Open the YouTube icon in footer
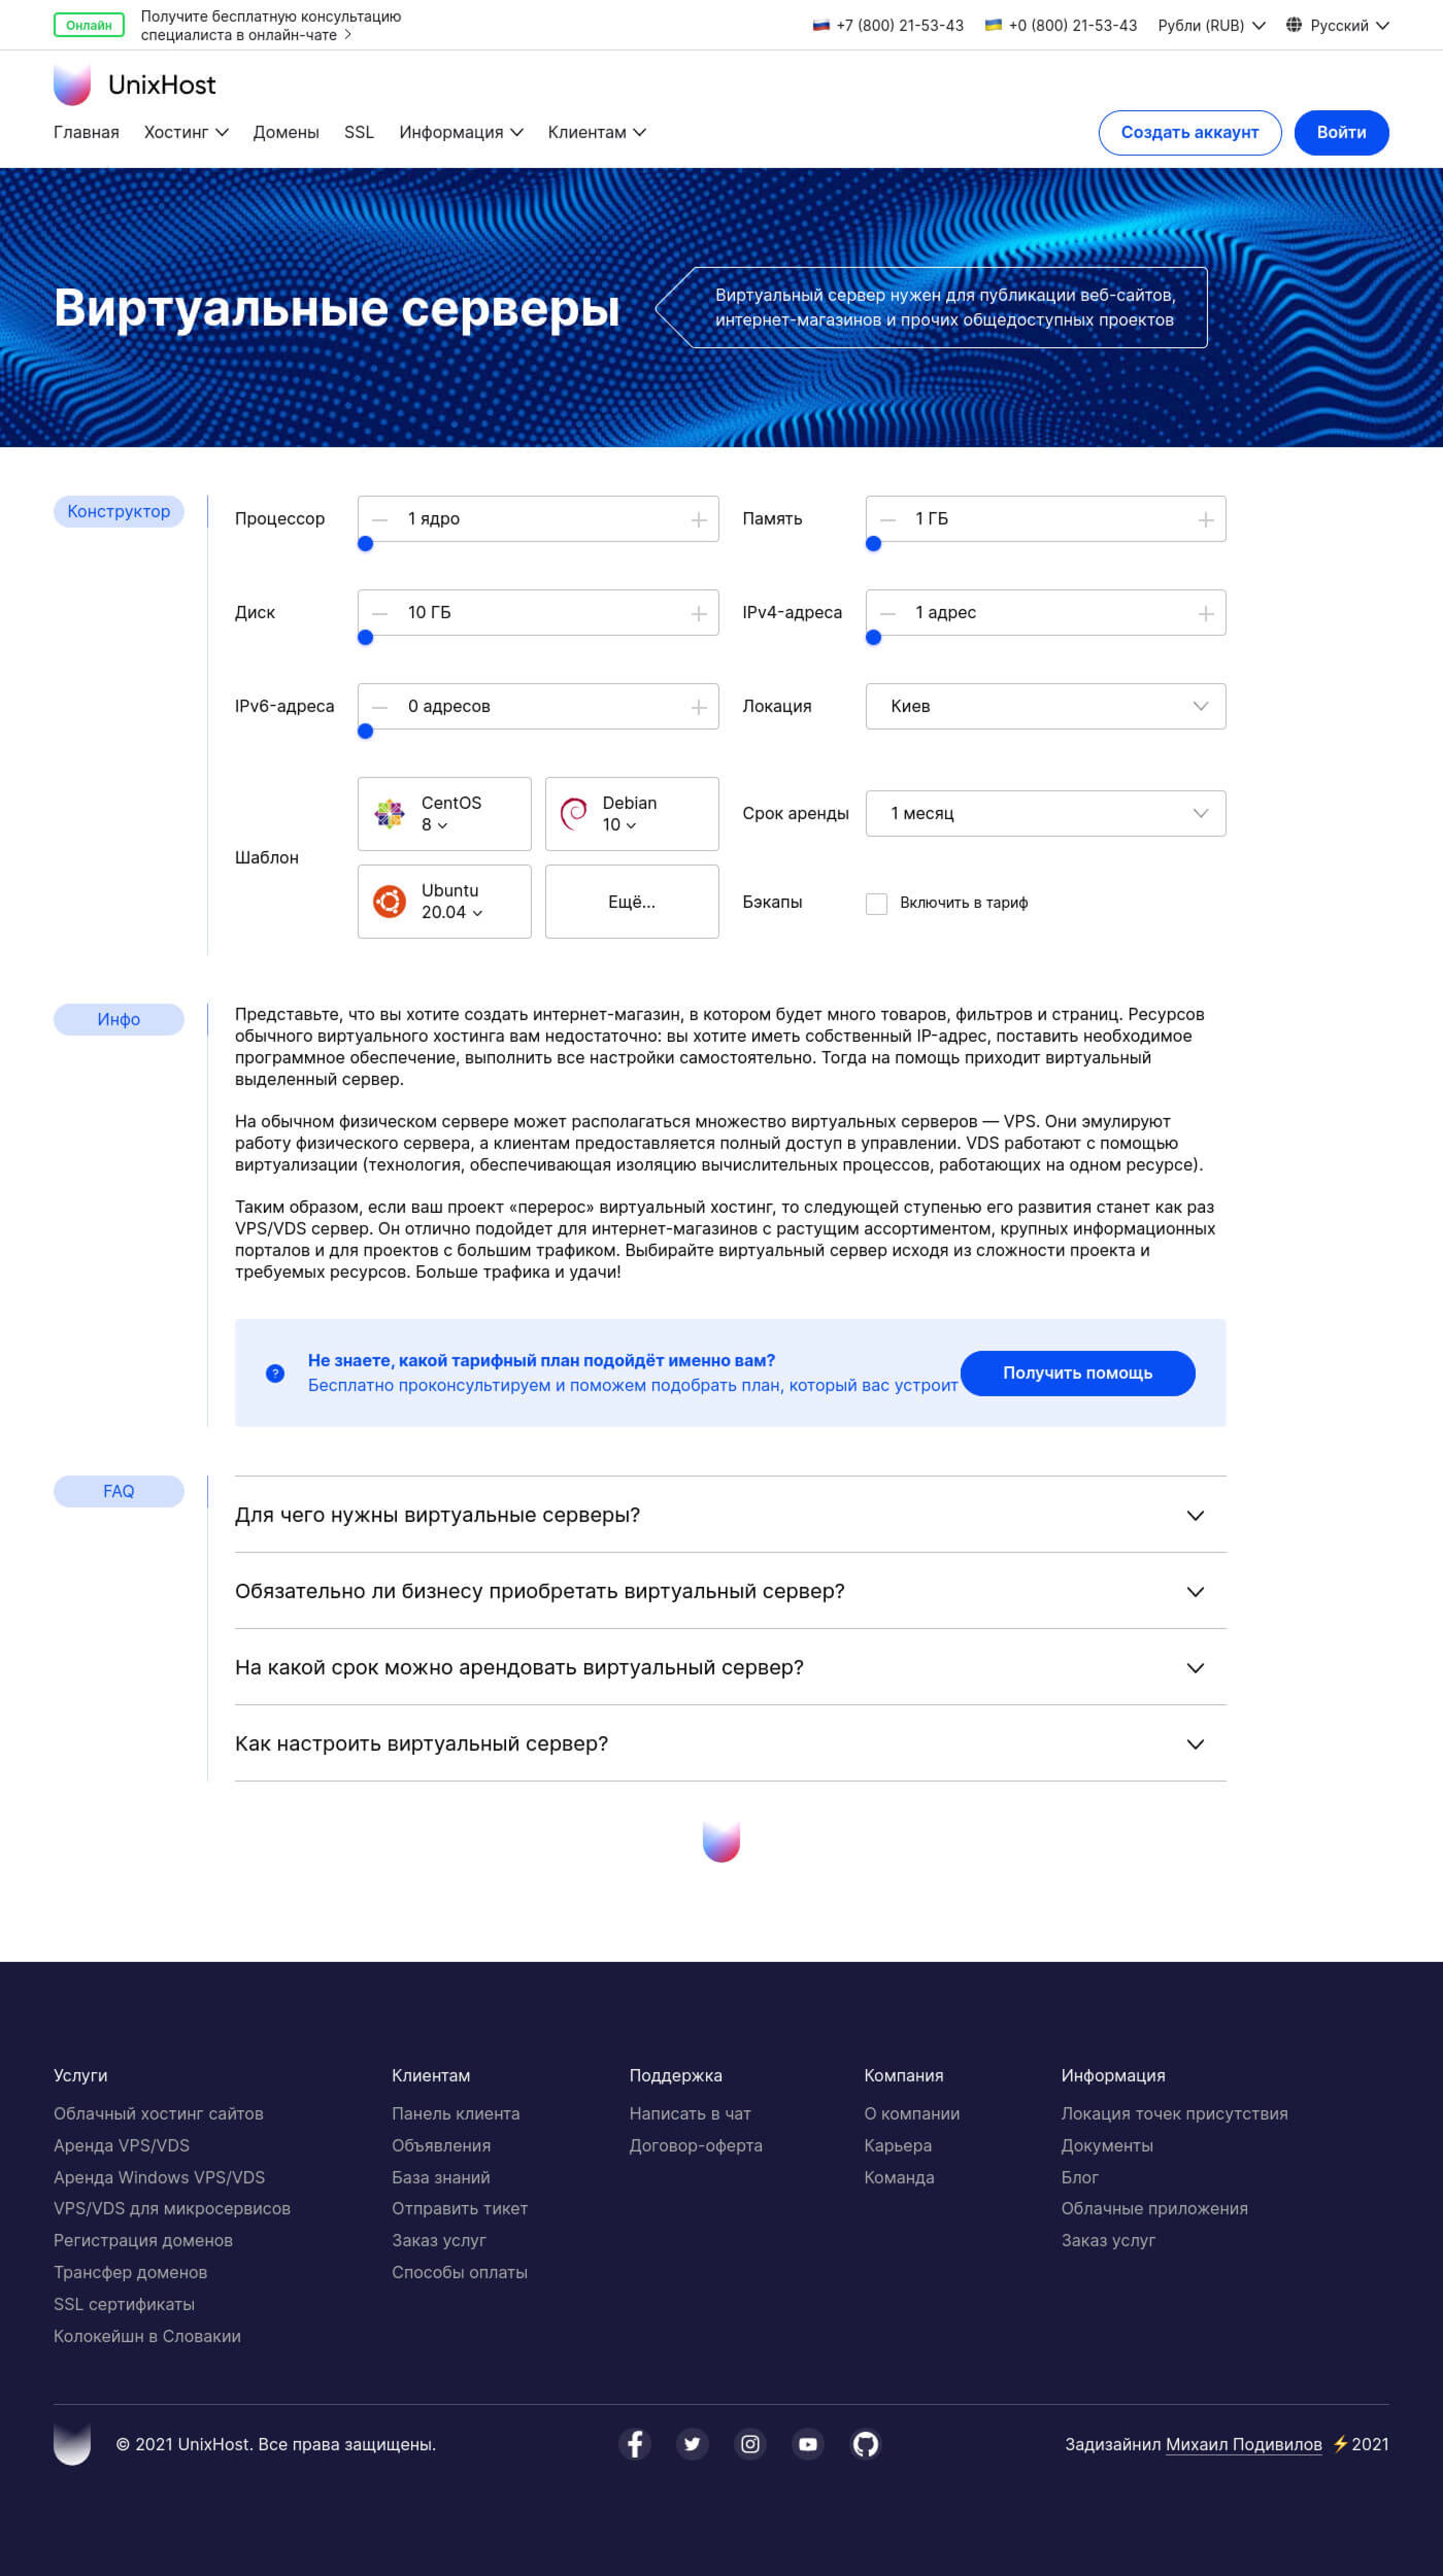The height and width of the screenshot is (2576, 1443). (808, 2444)
